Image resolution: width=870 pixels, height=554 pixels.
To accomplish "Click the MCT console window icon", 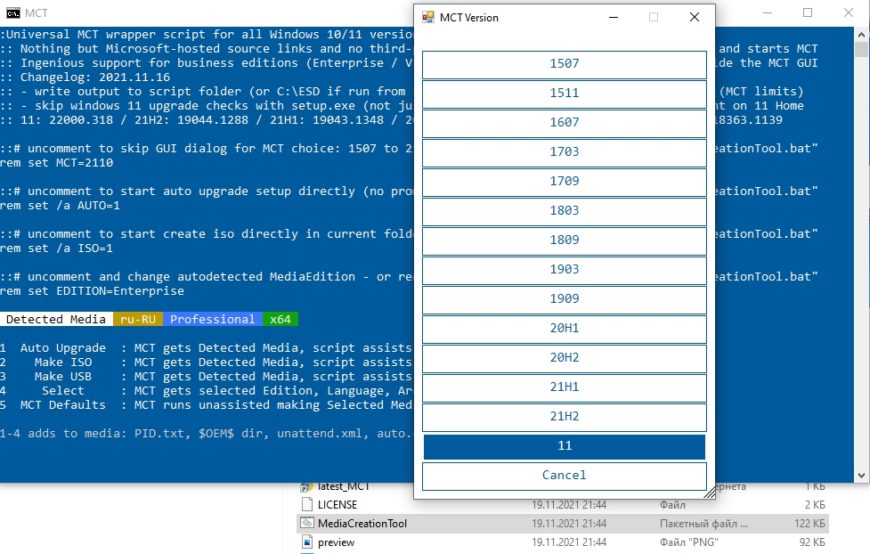I will (x=12, y=13).
